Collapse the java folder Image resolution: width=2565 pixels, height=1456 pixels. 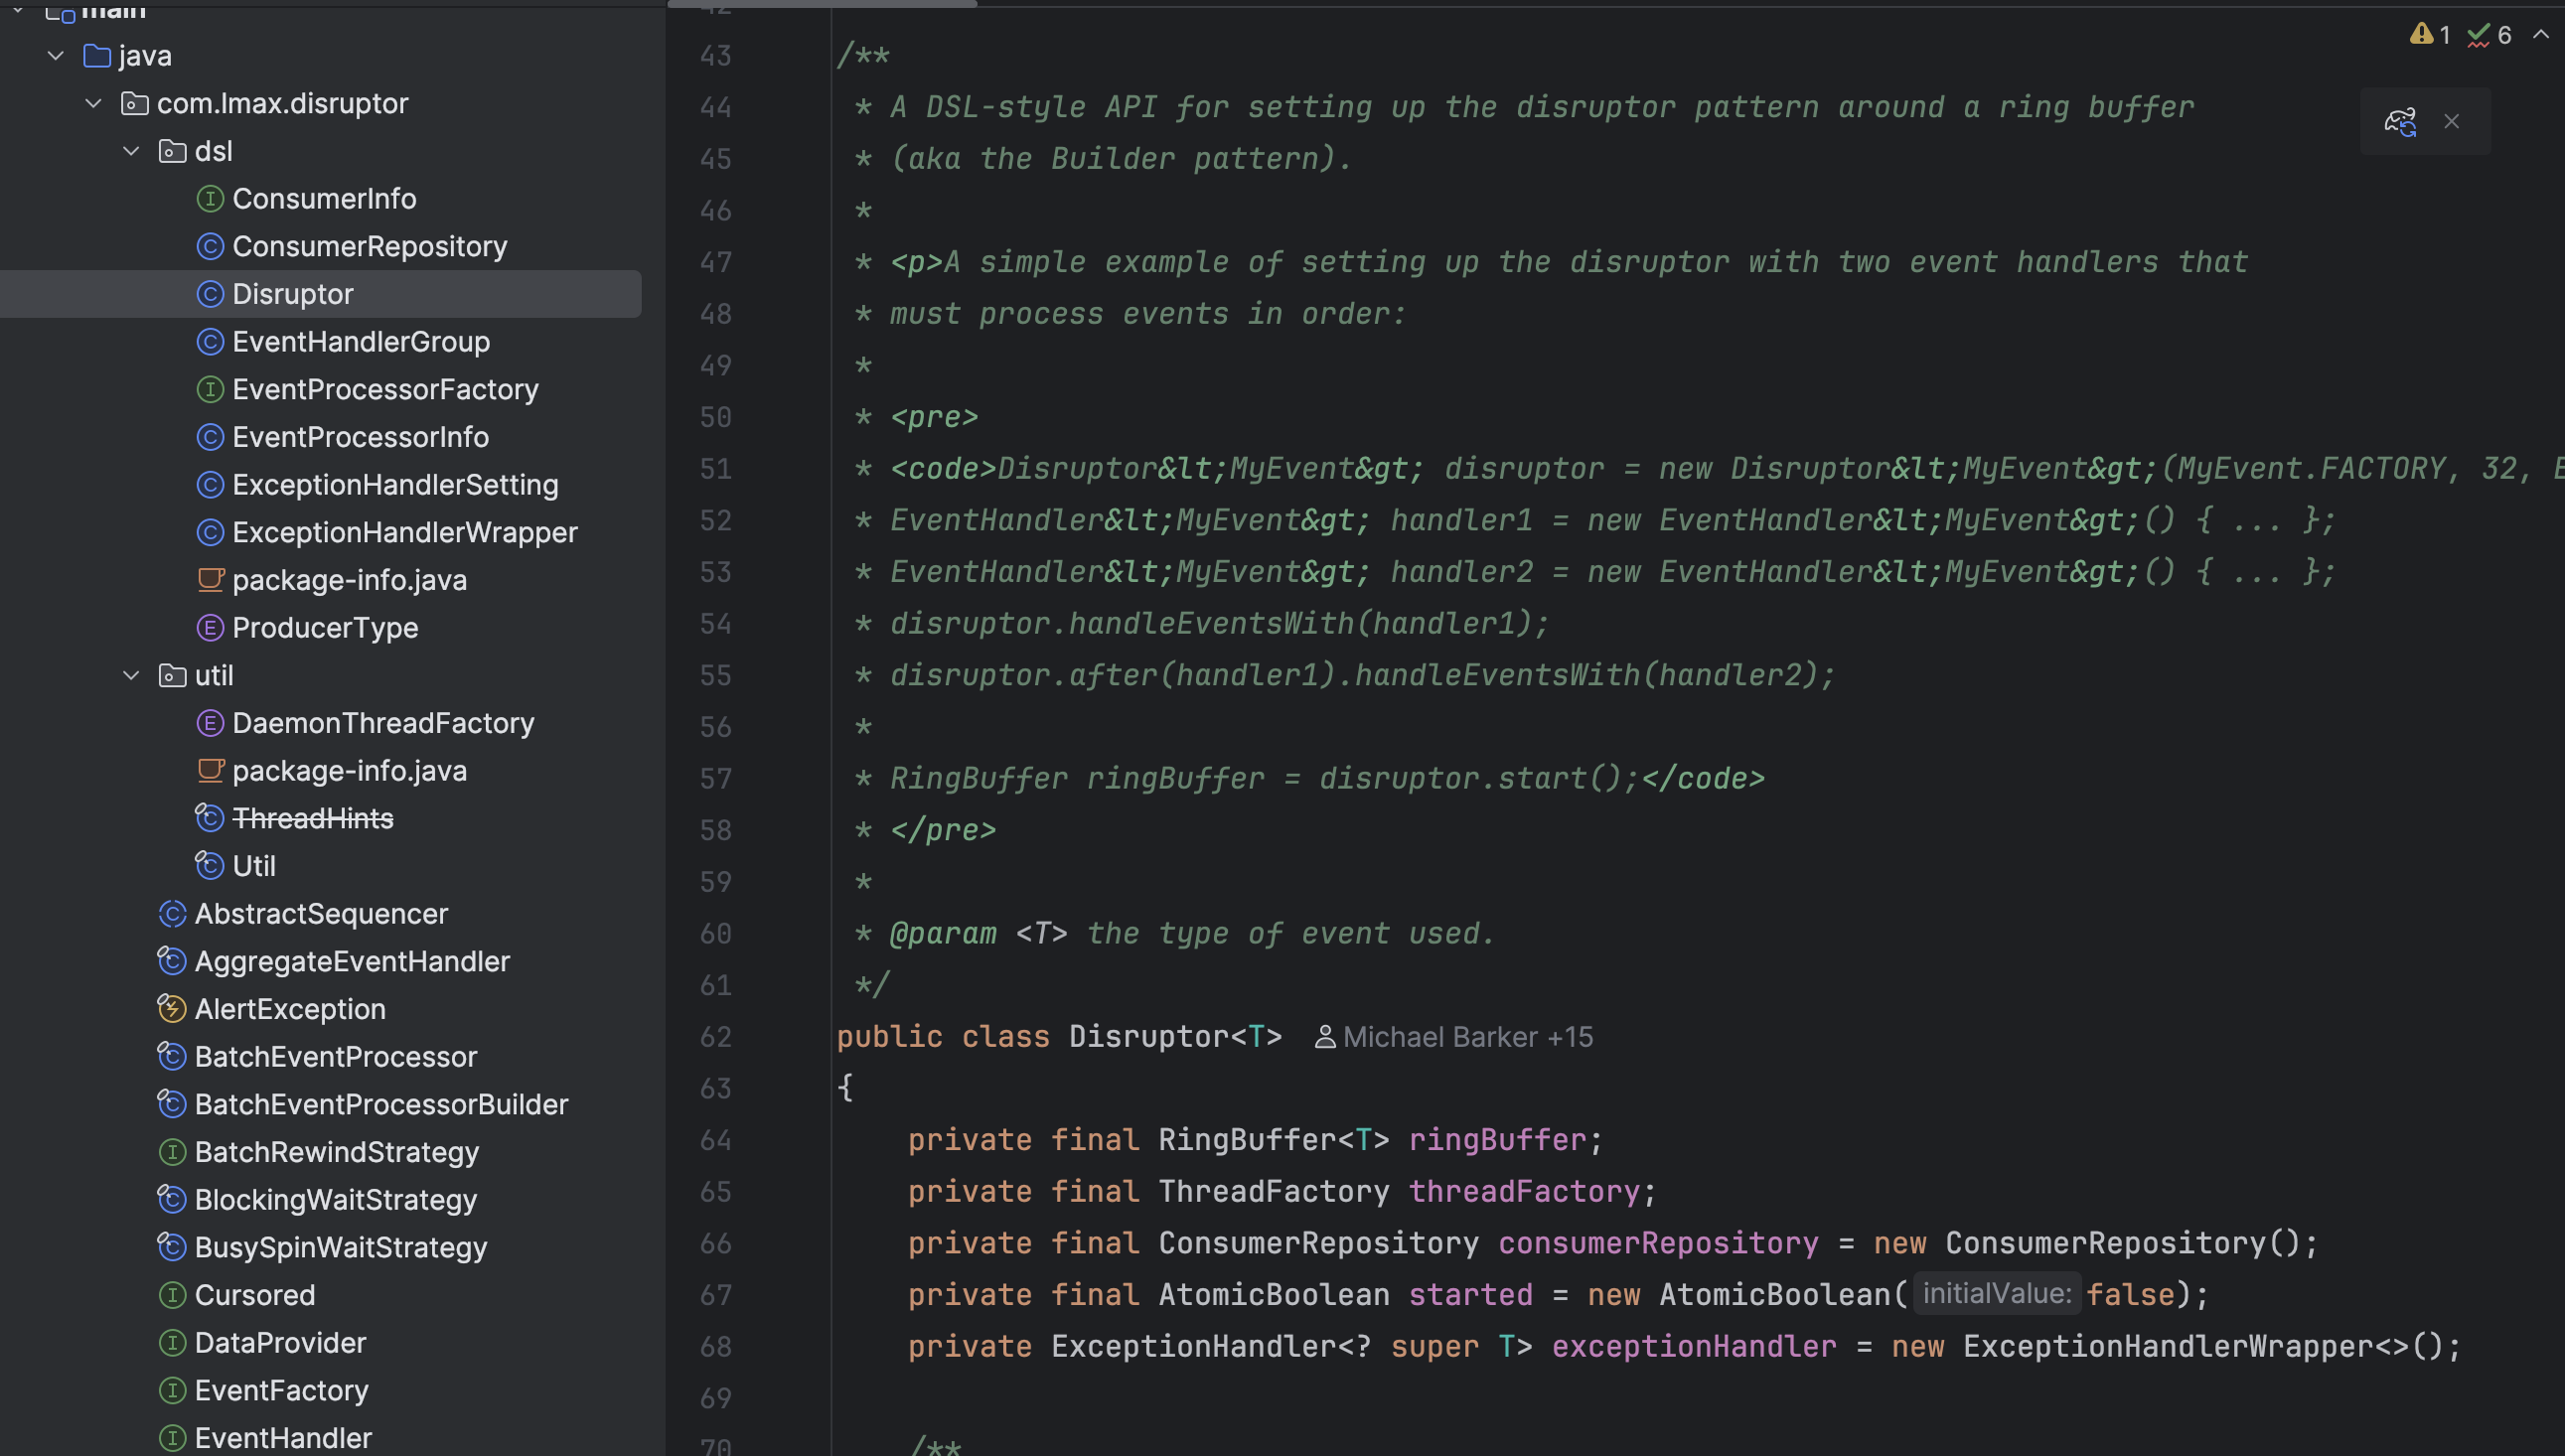point(56,56)
